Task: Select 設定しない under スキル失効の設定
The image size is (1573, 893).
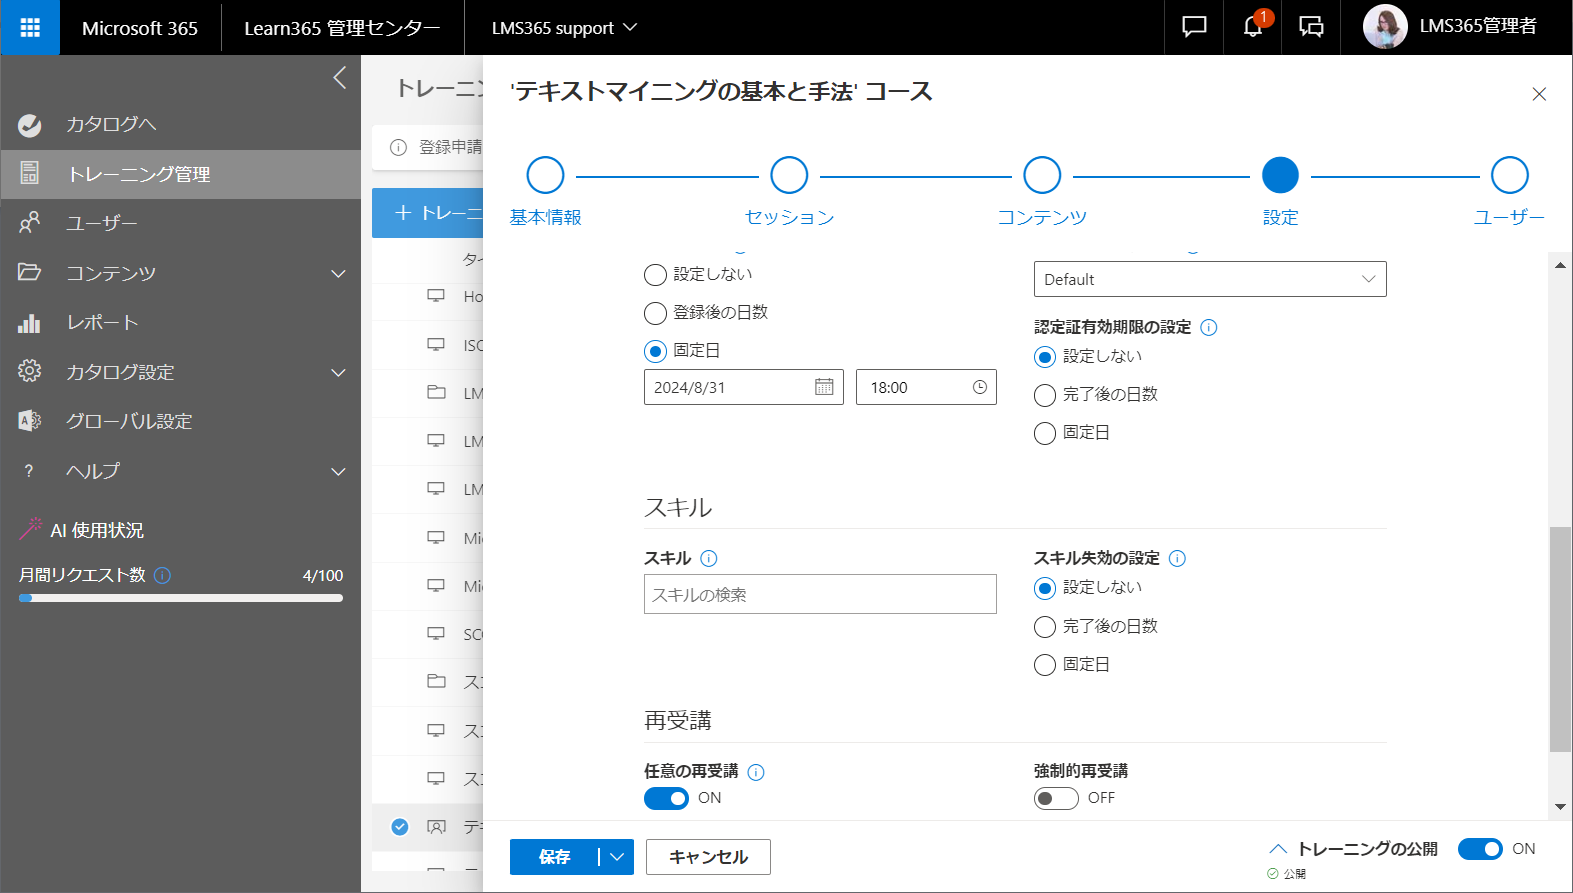Action: [1045, 588]
